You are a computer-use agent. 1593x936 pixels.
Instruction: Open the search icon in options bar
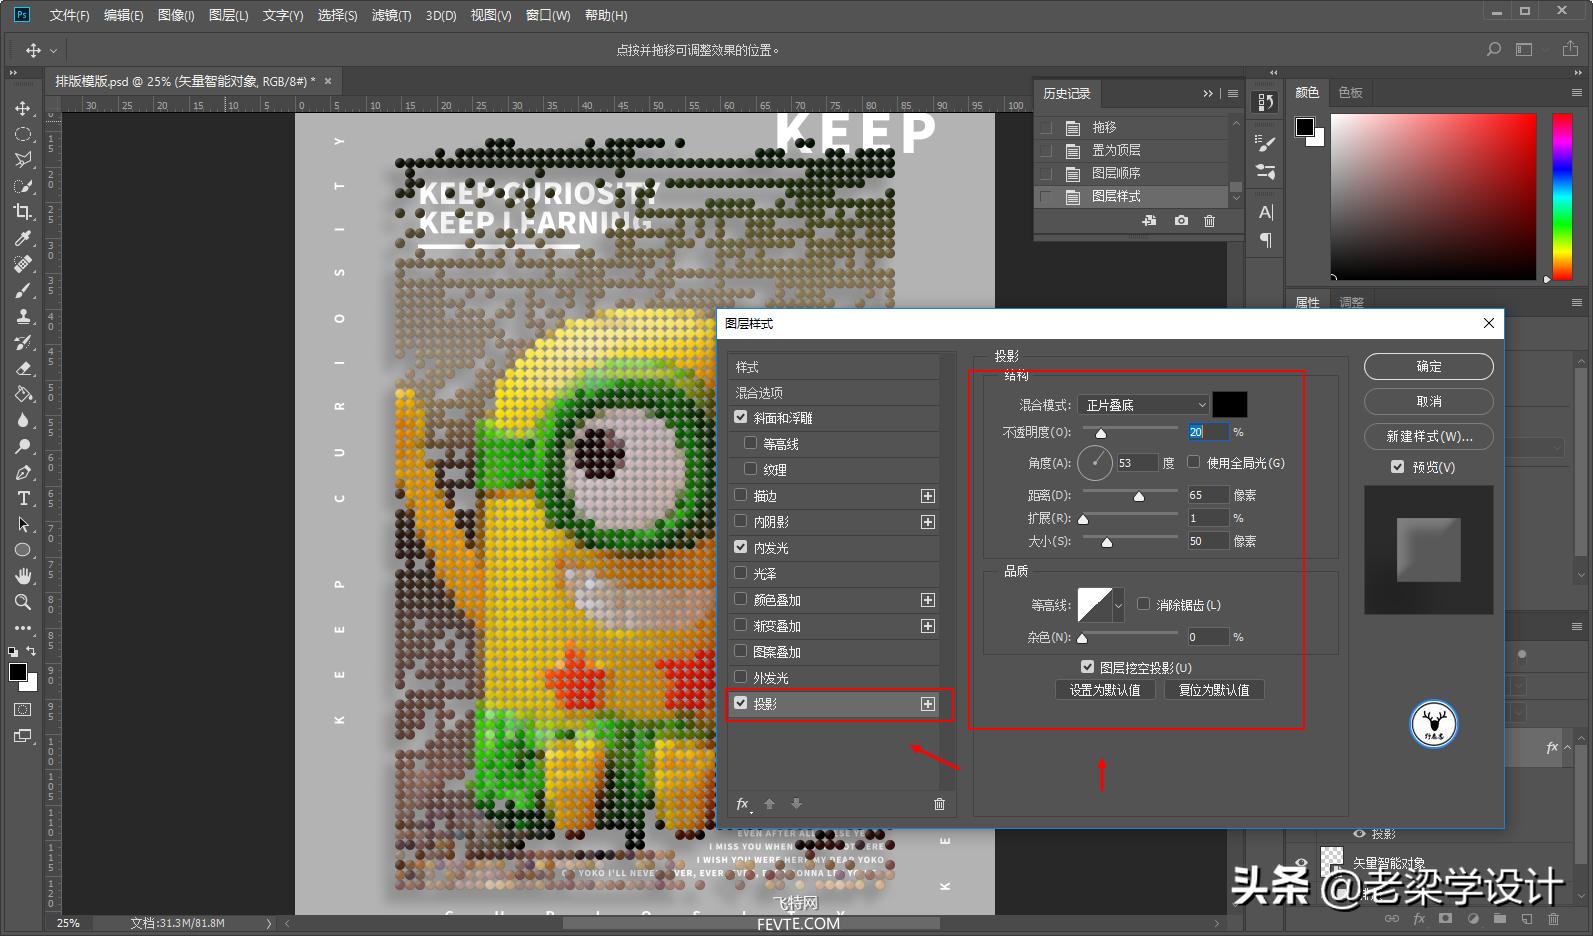click(x=1494, y=49)
